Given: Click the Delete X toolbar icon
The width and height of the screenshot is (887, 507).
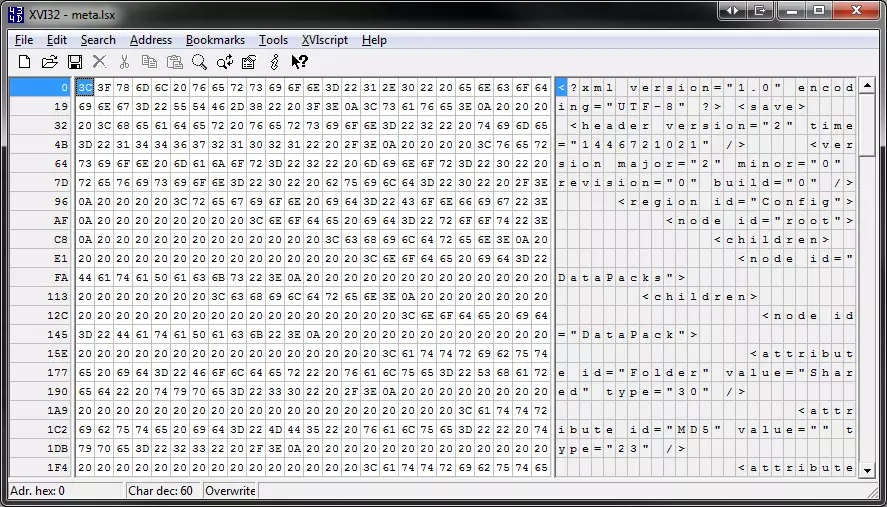Looking at the screenshot, I should 100,62.
